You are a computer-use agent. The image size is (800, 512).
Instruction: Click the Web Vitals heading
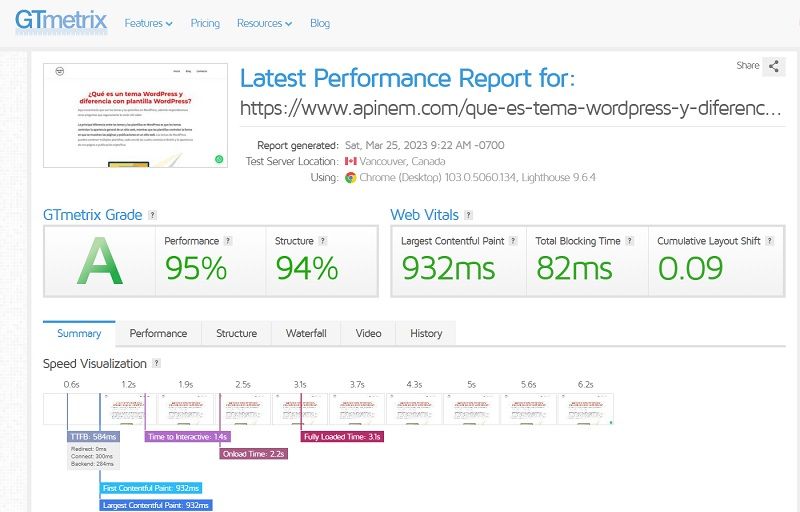(x=424, y=215)
